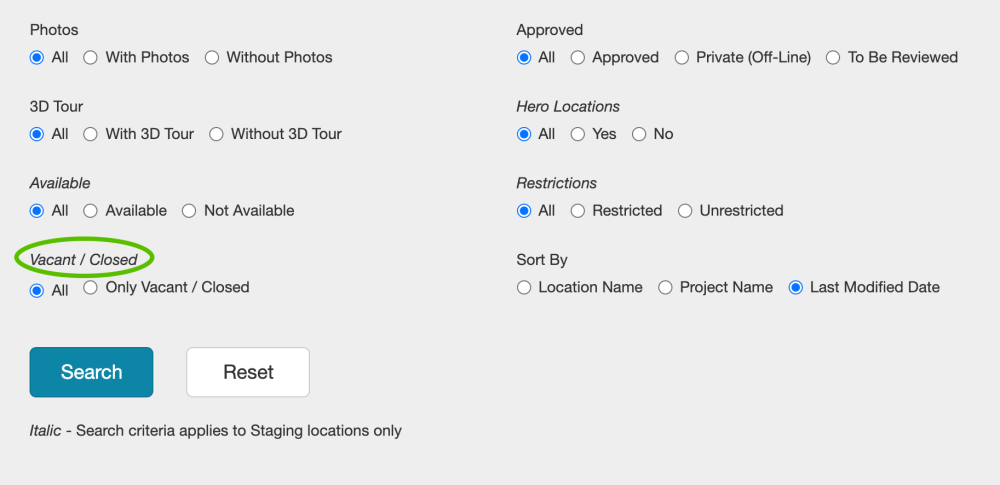
Task: Select All under the Photos filter
Action: pyautogui.click(x=38, y=58)
